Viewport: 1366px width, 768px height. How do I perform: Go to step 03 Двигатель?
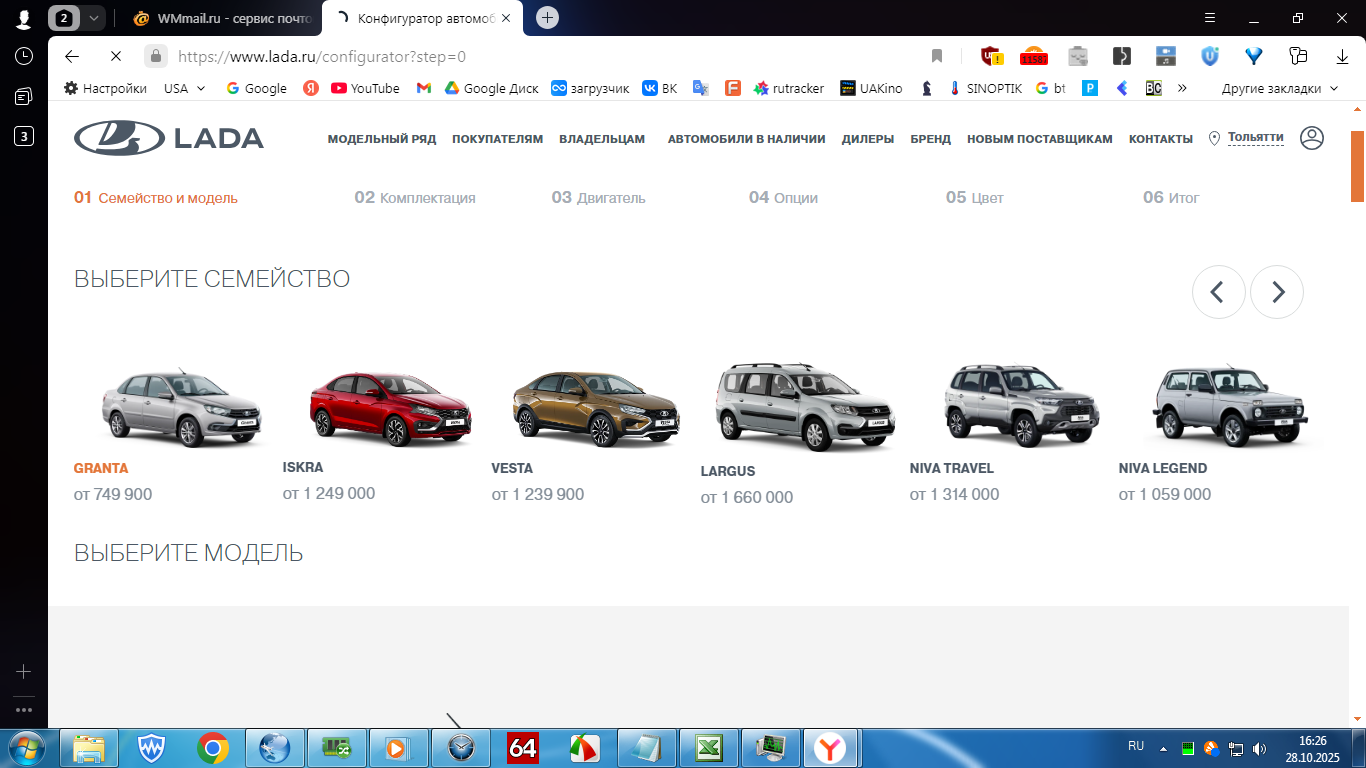pyautogui.click(x=598, y=198)
